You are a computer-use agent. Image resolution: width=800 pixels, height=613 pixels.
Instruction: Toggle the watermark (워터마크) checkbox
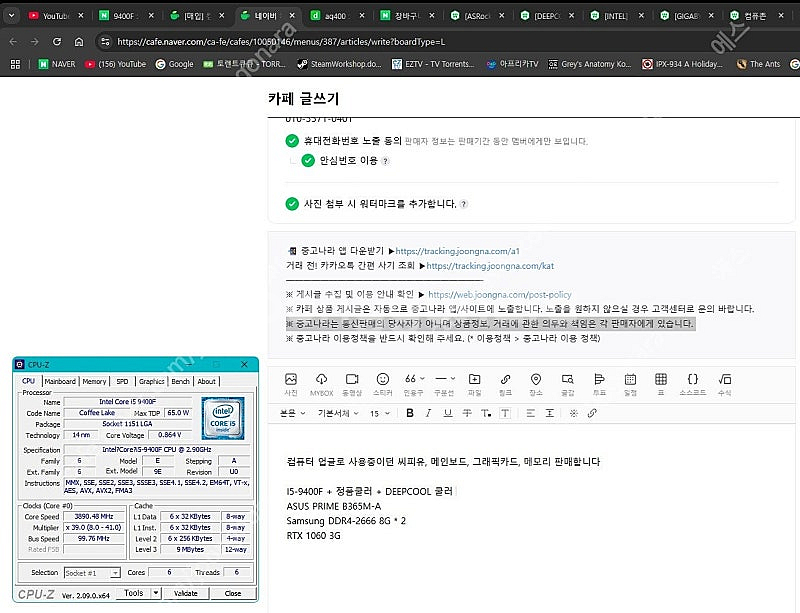(x=292, y=204)
